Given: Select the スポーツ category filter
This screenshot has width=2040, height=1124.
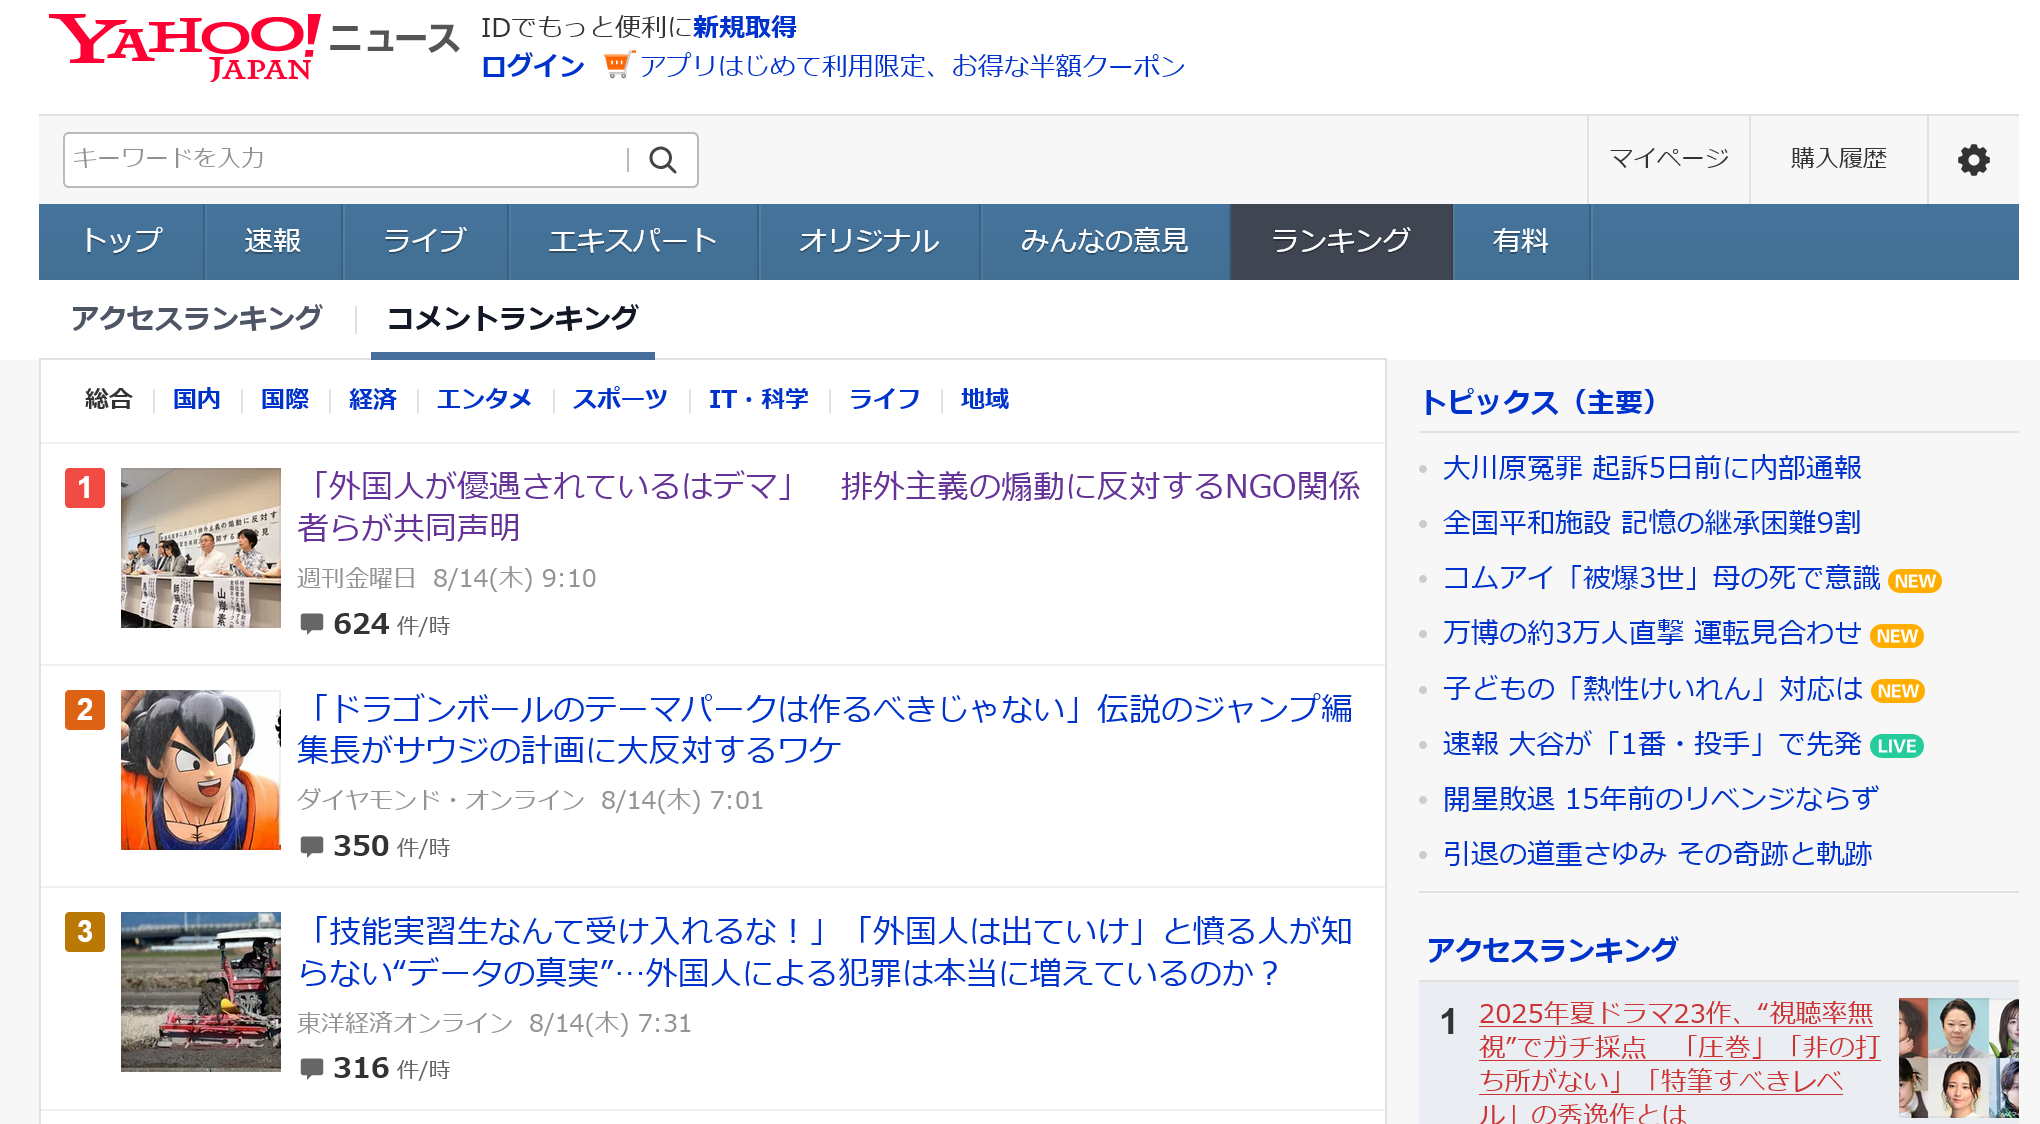Looking at the screenshot, I should pyautogui.click(x=620, y=399).
